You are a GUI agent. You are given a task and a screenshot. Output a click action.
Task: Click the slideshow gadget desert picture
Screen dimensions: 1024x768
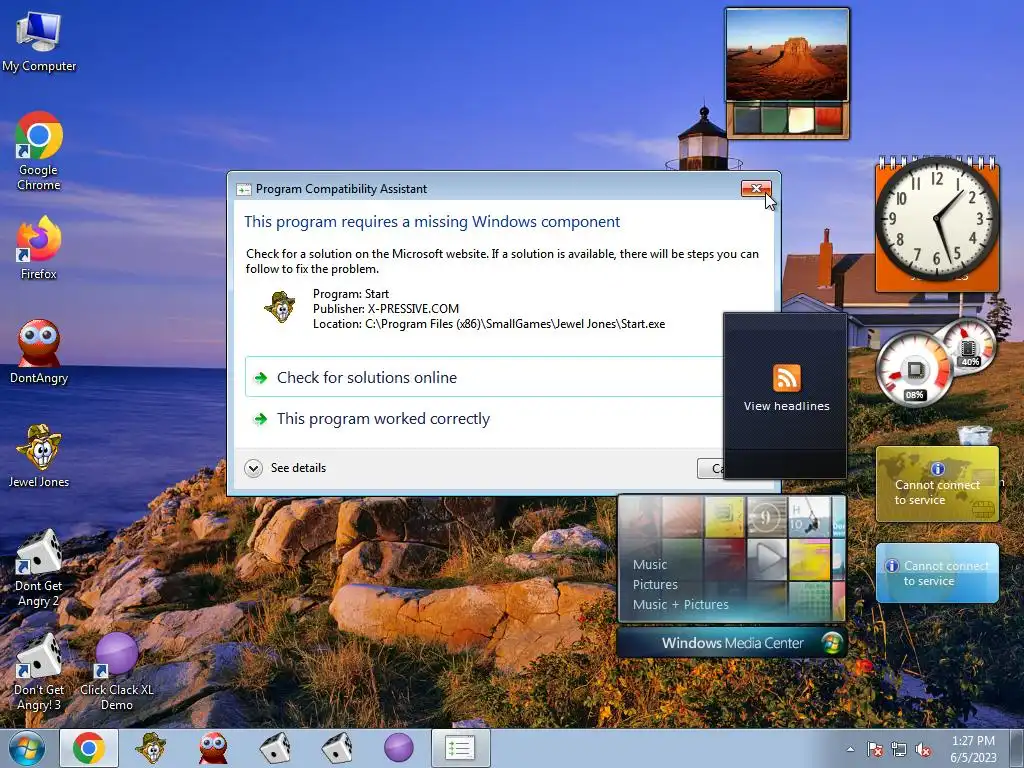point(788,56)
